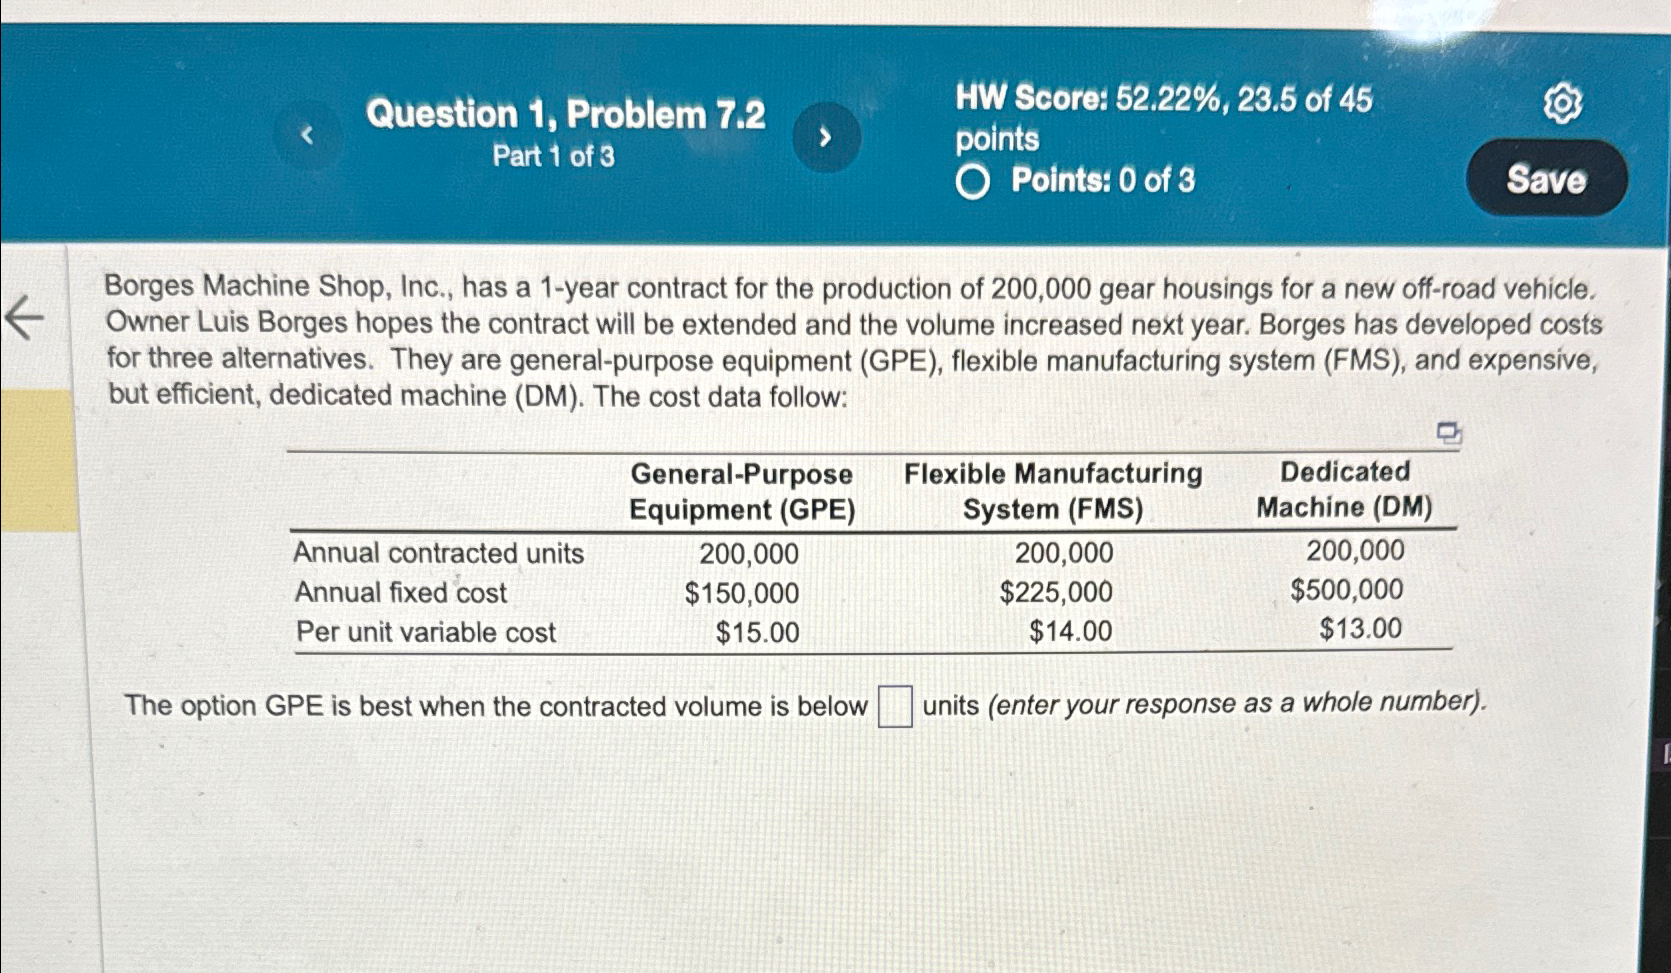Click the empty units answer box
The height and width of the screenshot is (973, 1671).
(893, 706)
